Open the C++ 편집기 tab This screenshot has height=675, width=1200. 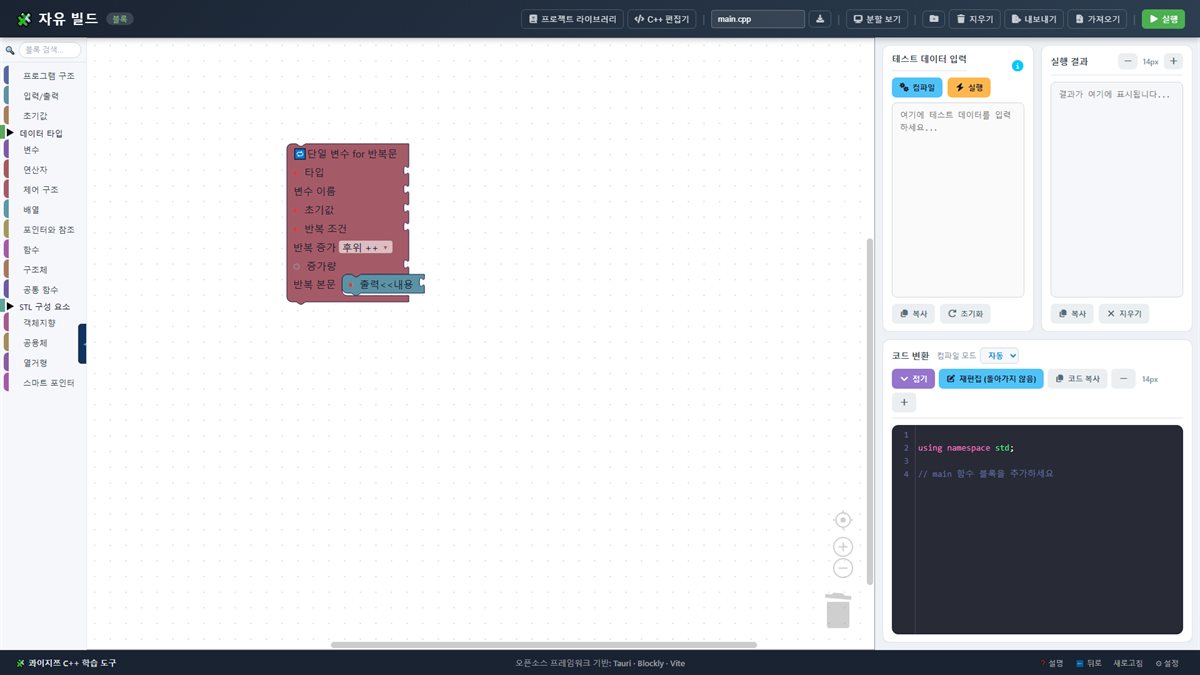coord(662,19)
